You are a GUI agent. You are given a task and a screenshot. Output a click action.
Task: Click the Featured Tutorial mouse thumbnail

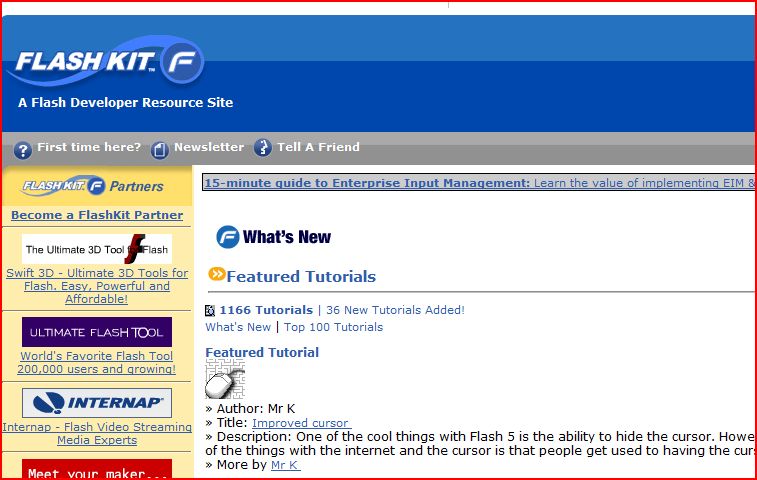225,379
